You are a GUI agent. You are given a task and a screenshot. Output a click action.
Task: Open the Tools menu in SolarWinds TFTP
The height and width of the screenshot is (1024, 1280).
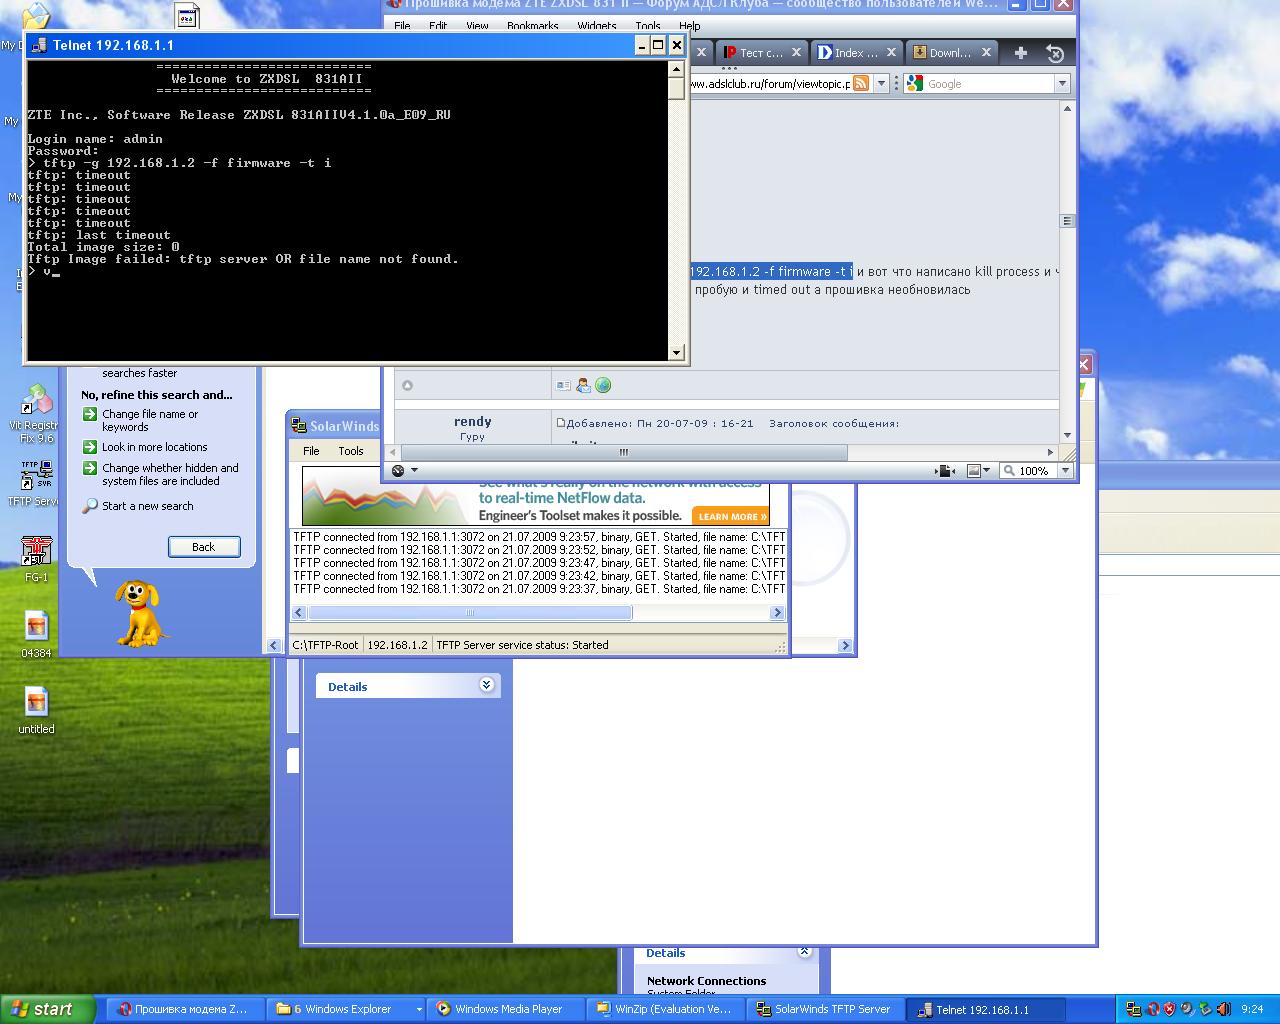pyautogui.click(x=350, y=451)
